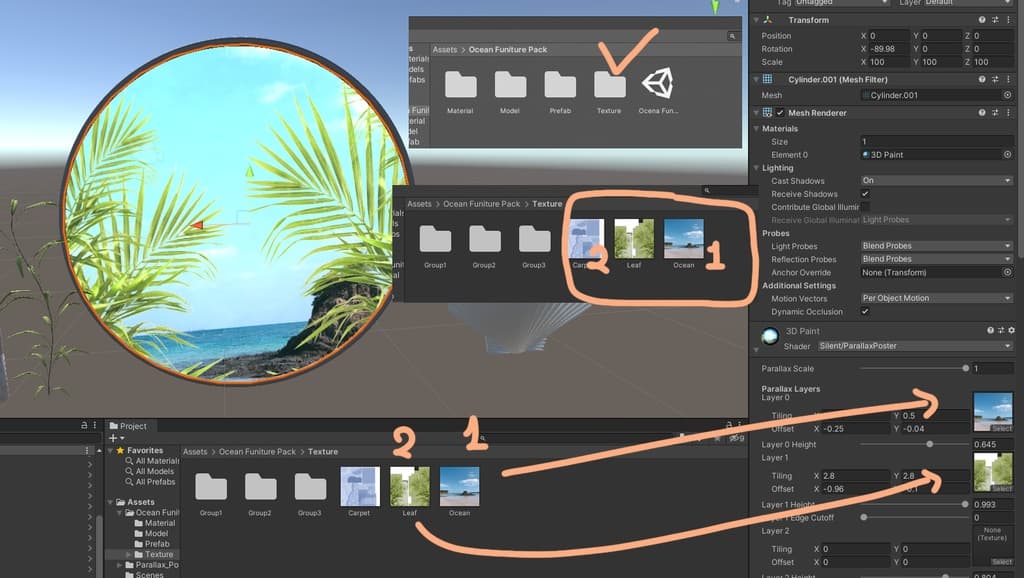The image size is (1024, 578).
Task: Open 3D Paint material preset icon
Action: coord(1001,331)
